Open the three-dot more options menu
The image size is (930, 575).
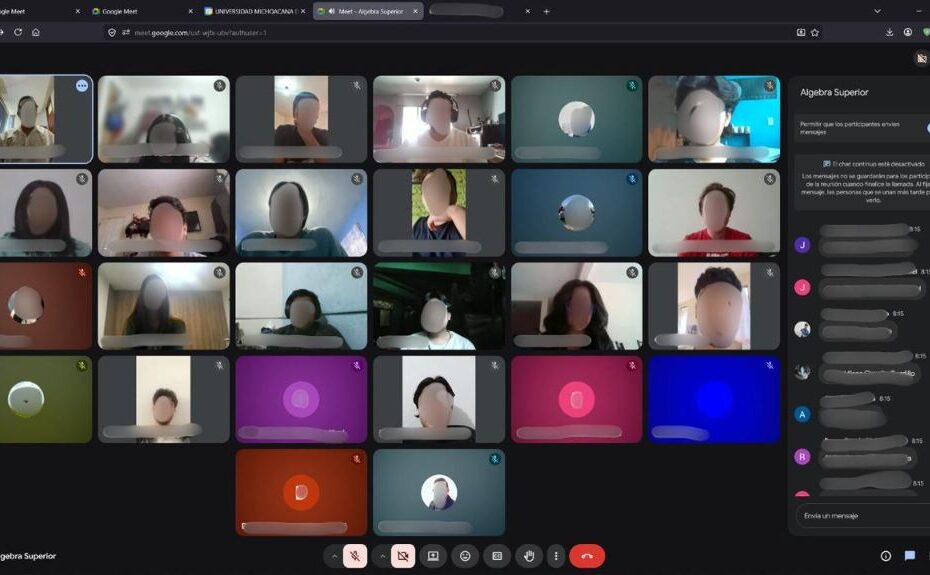click(556, 556)
